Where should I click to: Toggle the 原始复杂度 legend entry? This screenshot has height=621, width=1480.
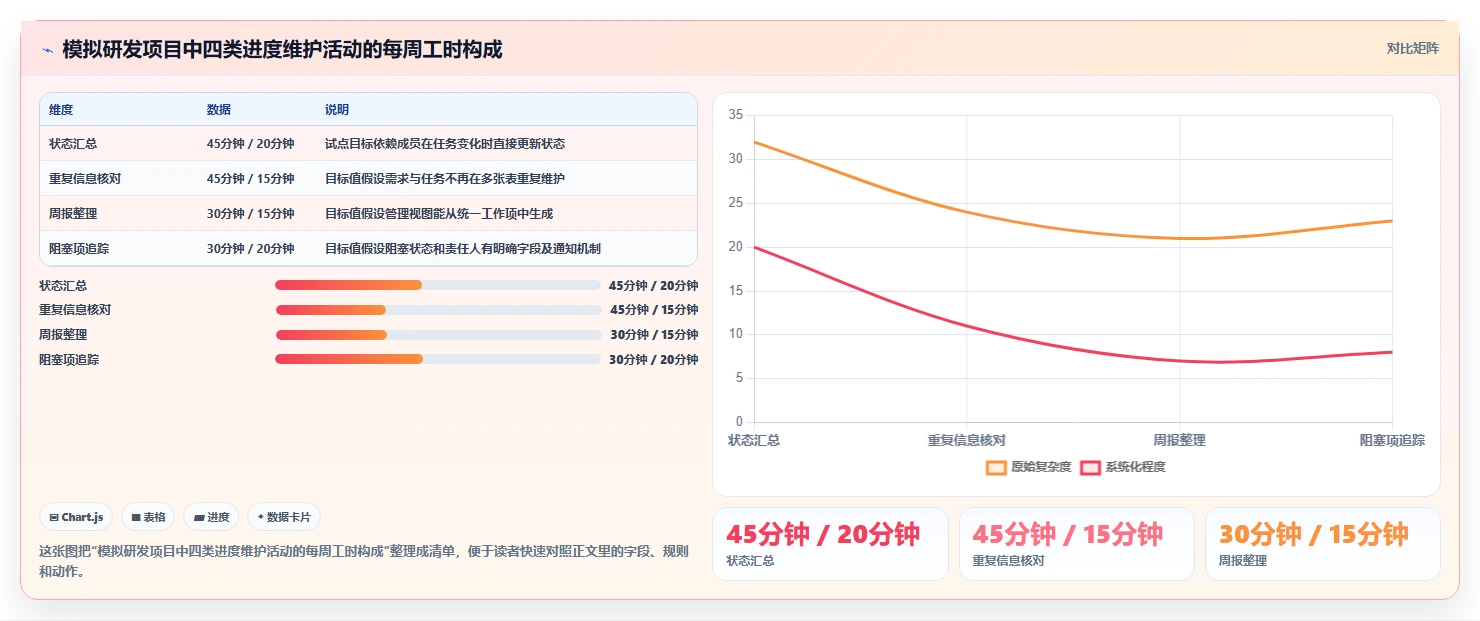tap(1028, 467)
